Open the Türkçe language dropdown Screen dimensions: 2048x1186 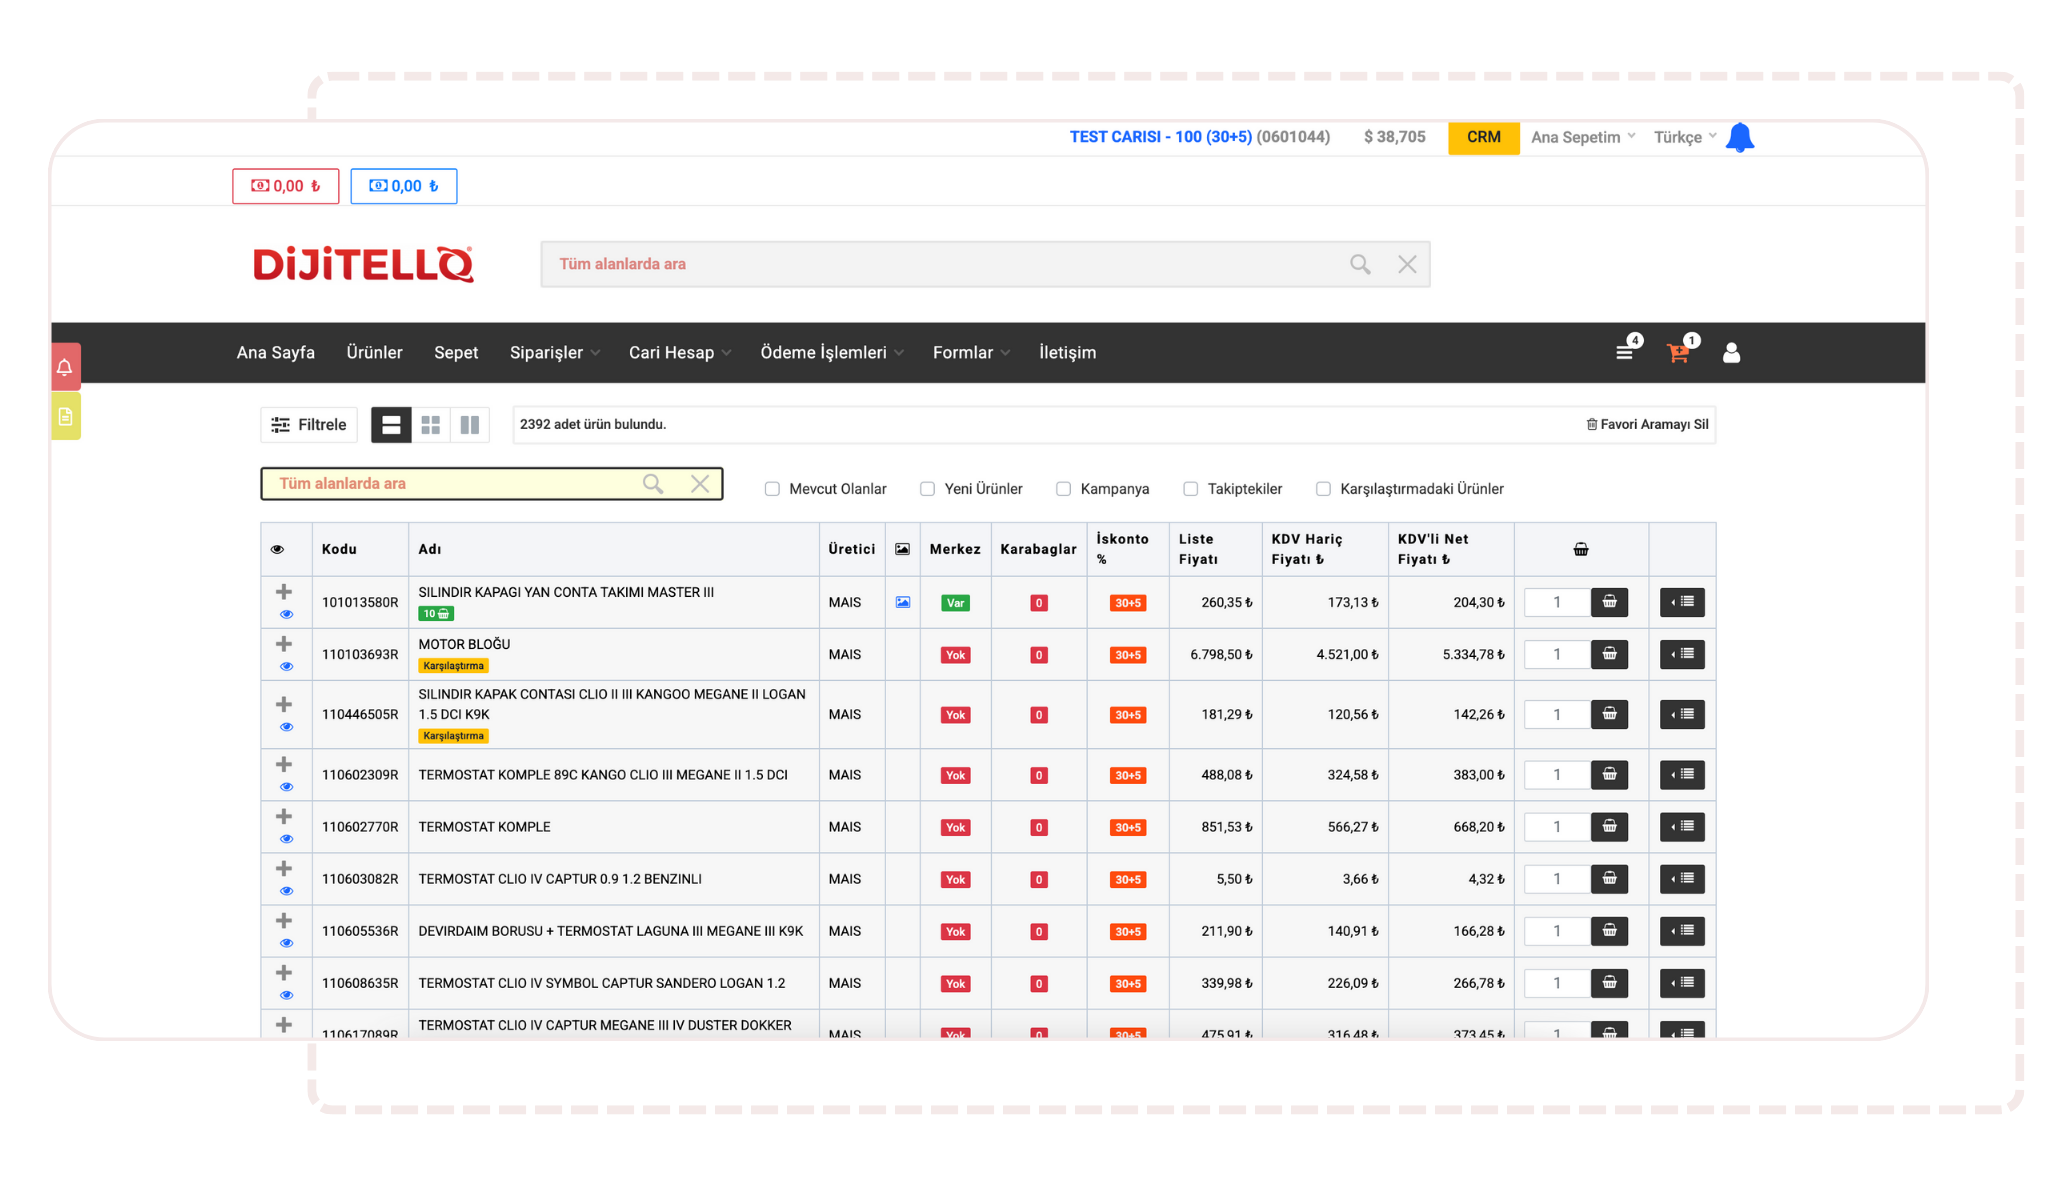click(x=1685, y=137)
